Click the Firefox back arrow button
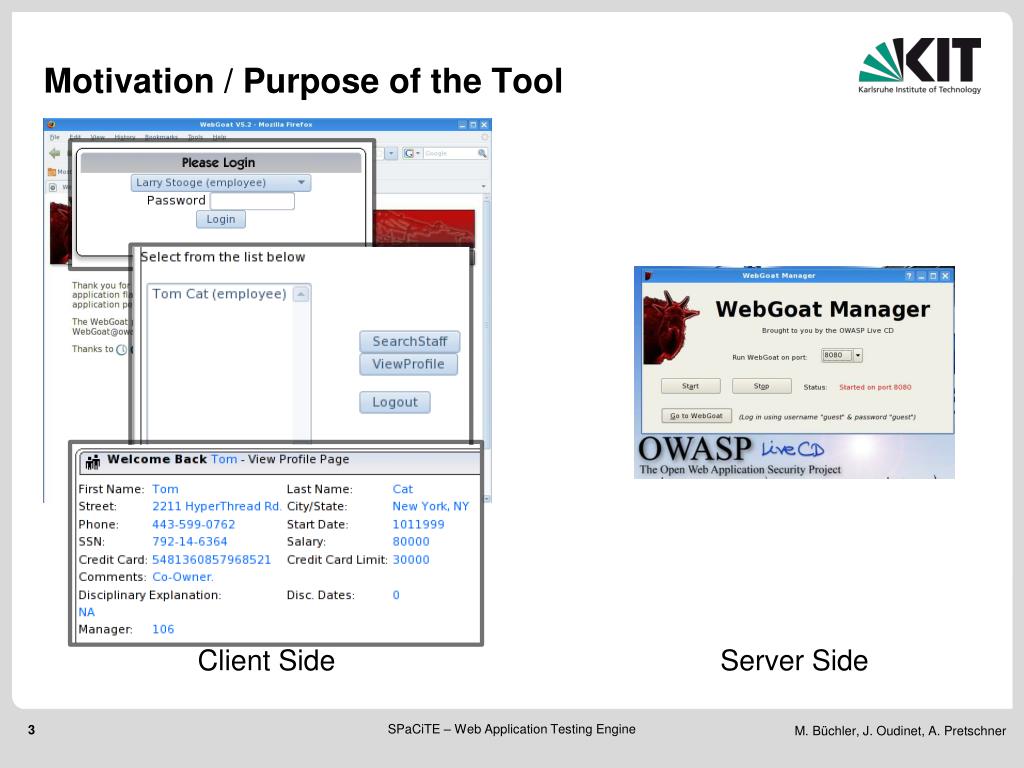The image size is (1024, 768). 54,153
